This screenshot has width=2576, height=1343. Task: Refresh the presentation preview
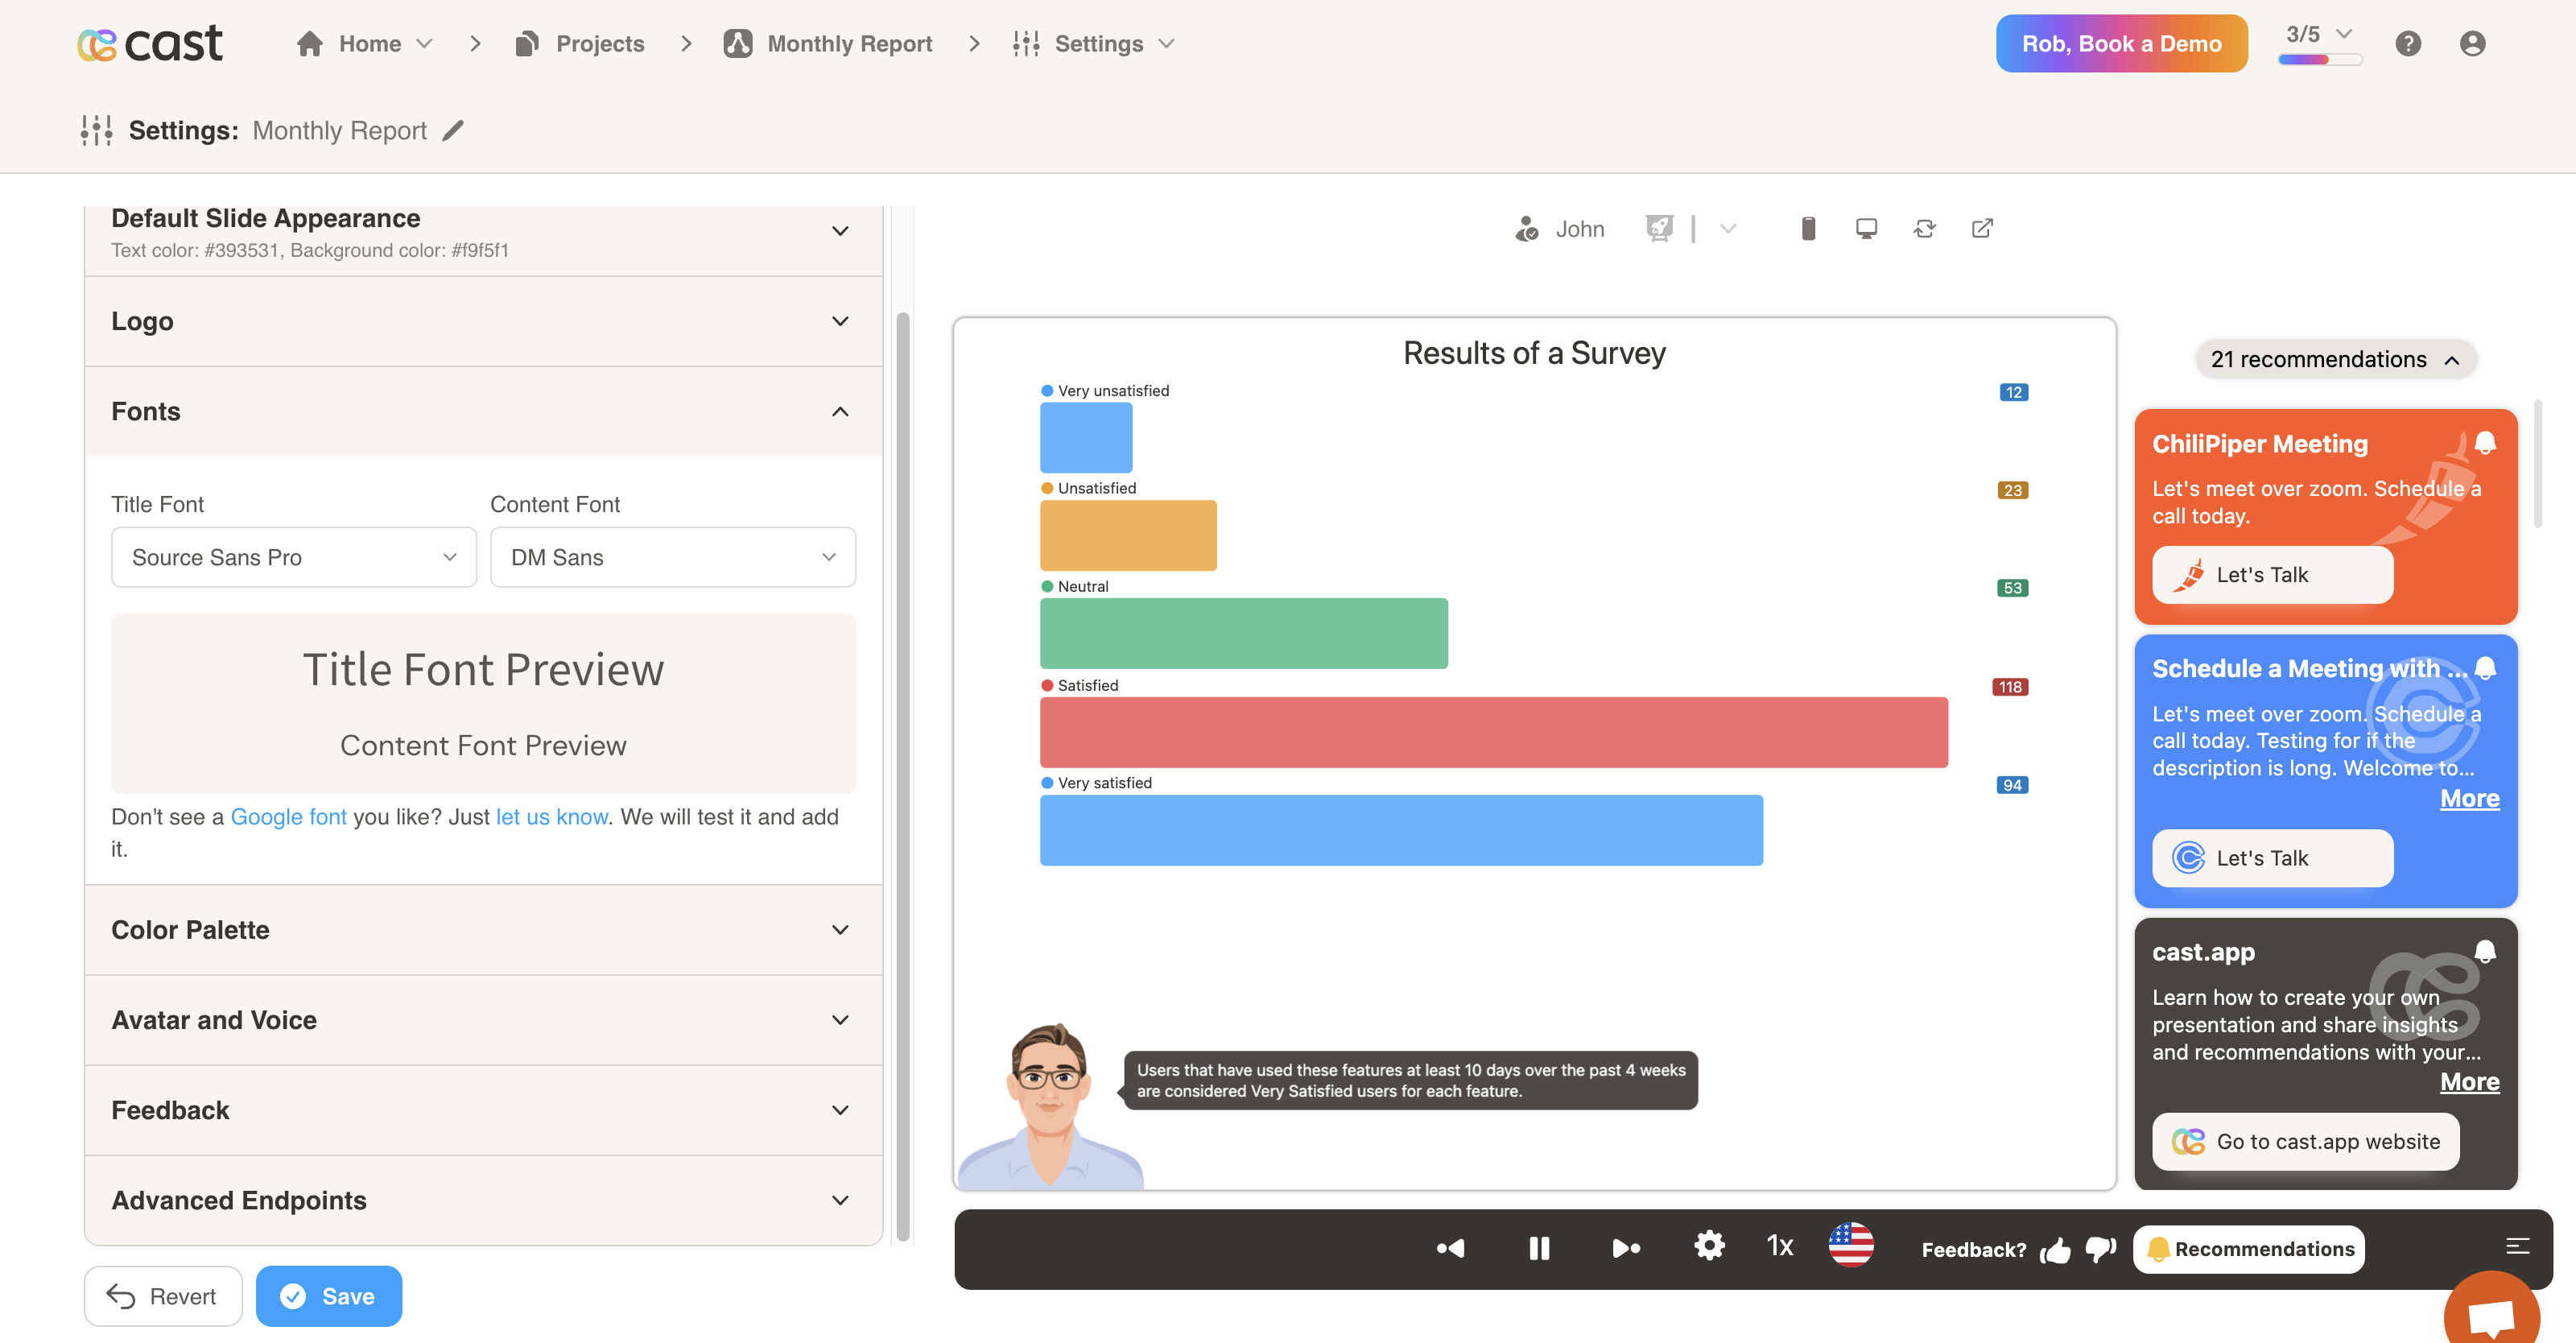pyautogui.click(x=1924, y=228)
